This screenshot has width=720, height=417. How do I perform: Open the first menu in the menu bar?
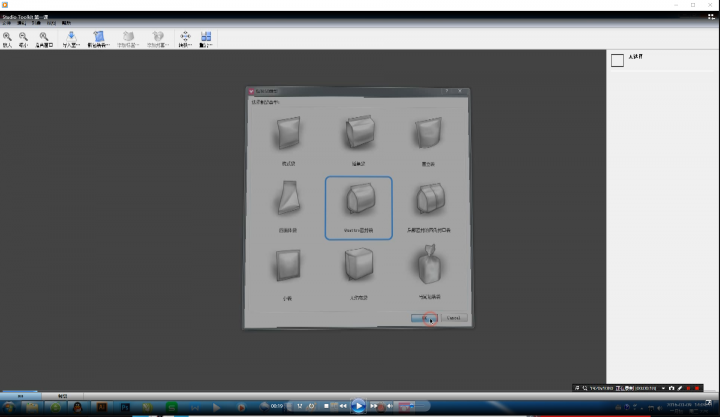[x=6, y=22]
